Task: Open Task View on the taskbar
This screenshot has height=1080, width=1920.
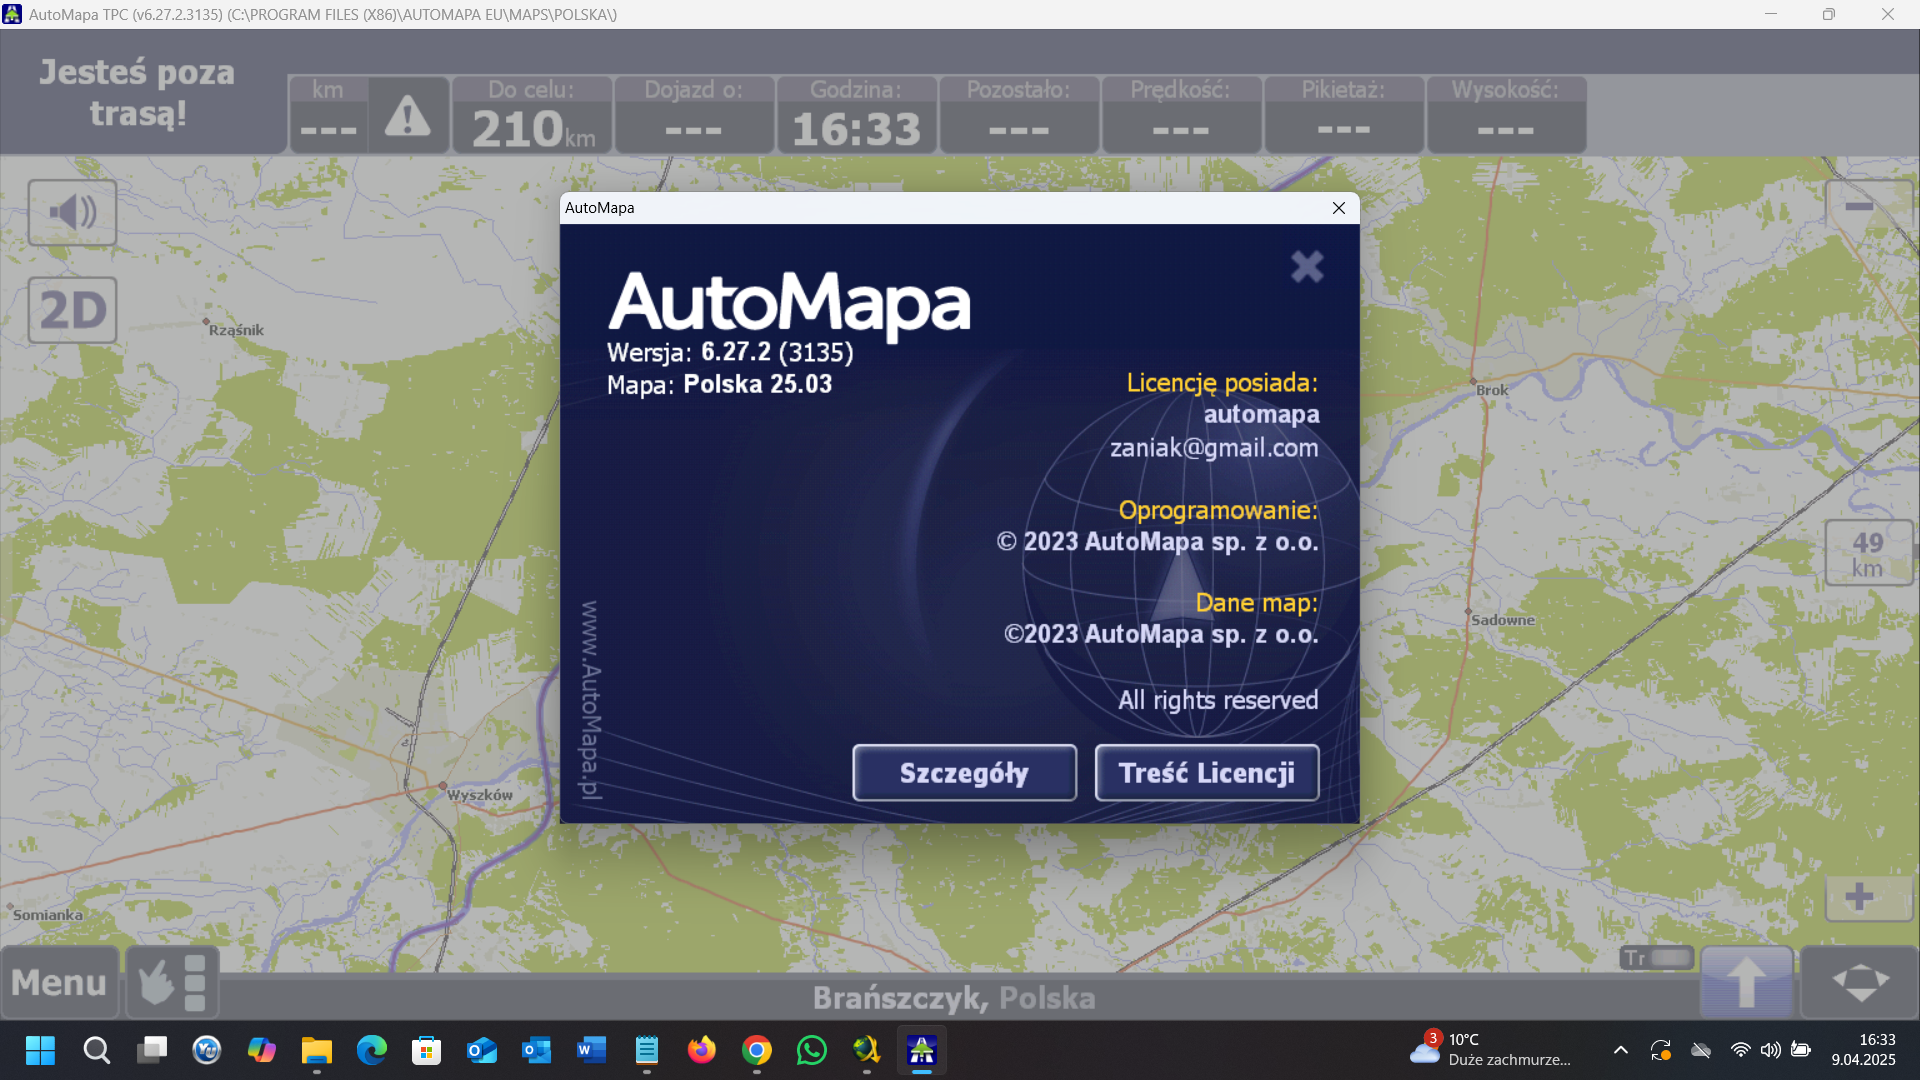Action: (x=152, y=1050)
